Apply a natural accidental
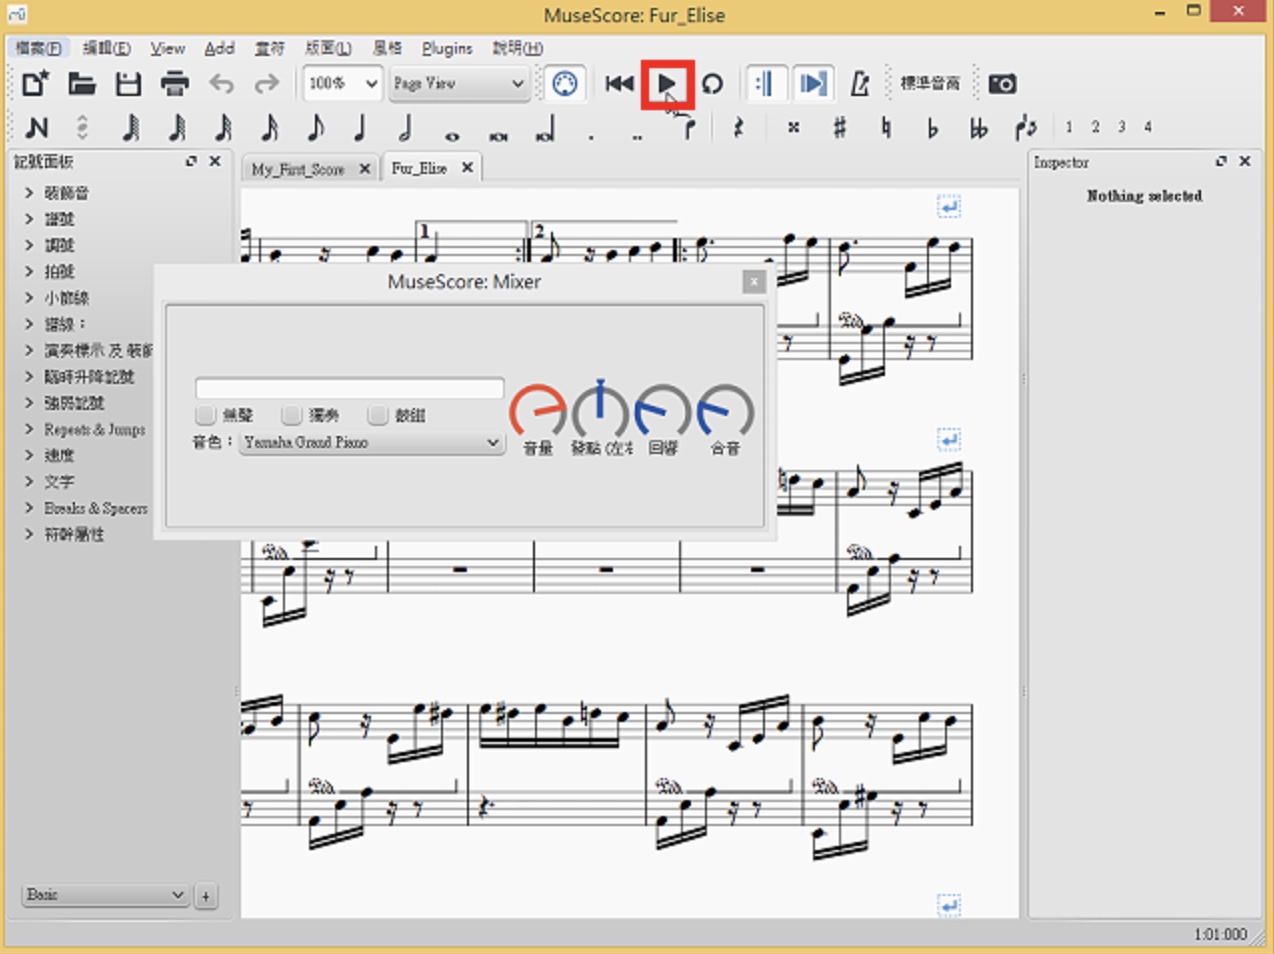1274x954 pixels. 886,127
